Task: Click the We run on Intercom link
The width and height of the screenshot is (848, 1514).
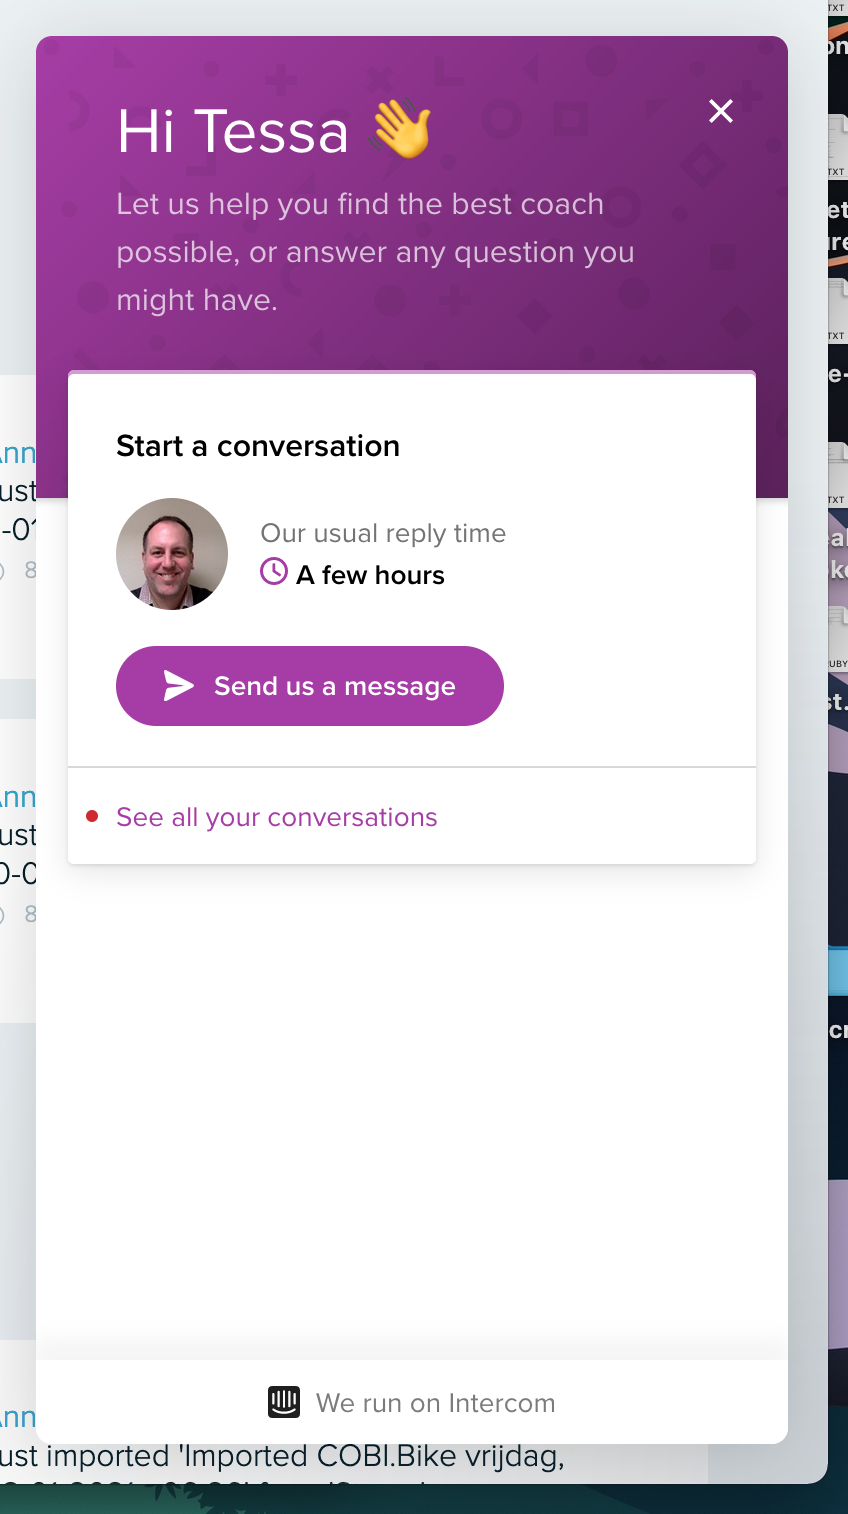Action: pos(435,1402)
